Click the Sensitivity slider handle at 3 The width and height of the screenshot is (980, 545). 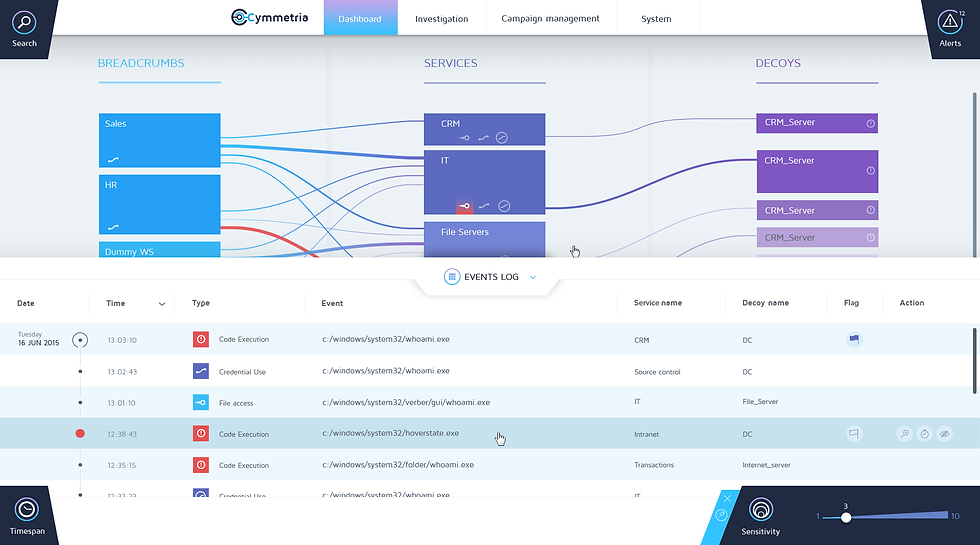click(x=846, y=518)
